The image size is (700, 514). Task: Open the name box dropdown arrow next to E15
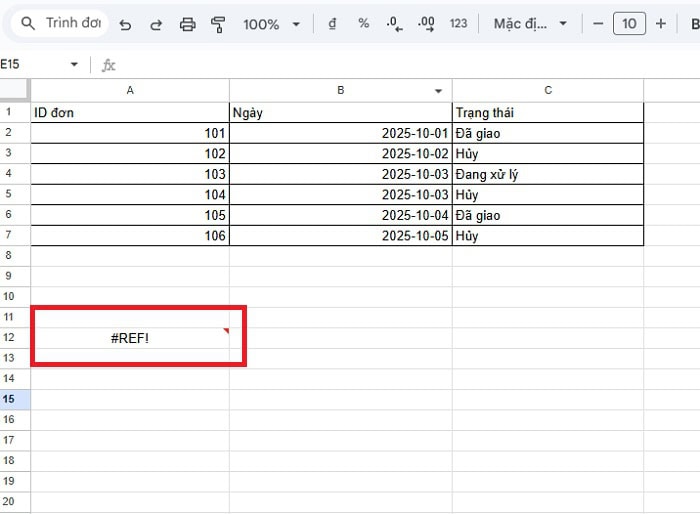pos(74,65)
